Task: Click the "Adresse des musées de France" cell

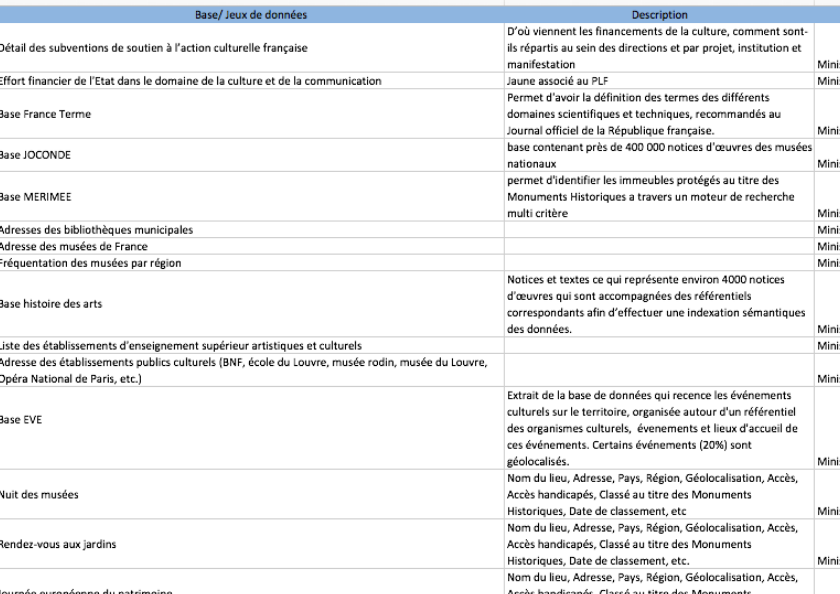Action: (73, 246)
